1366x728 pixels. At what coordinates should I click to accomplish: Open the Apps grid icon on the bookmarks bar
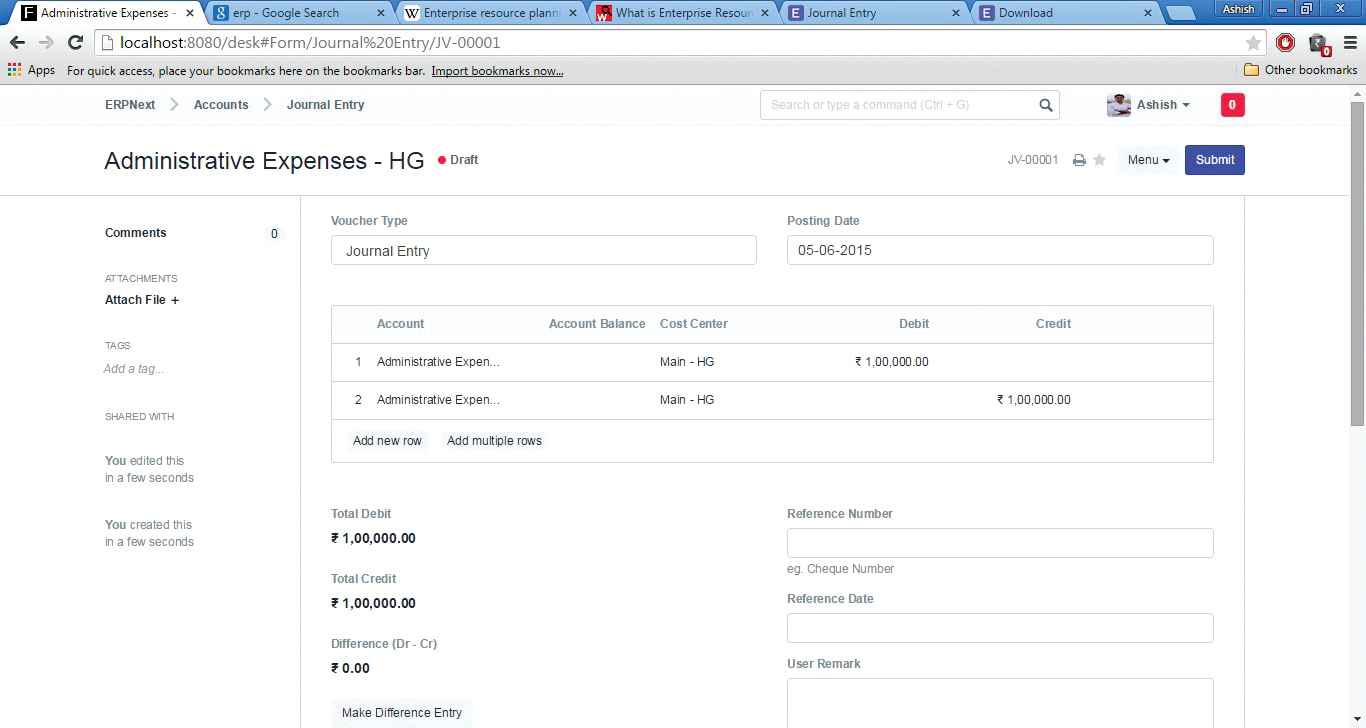click(13, 69)
